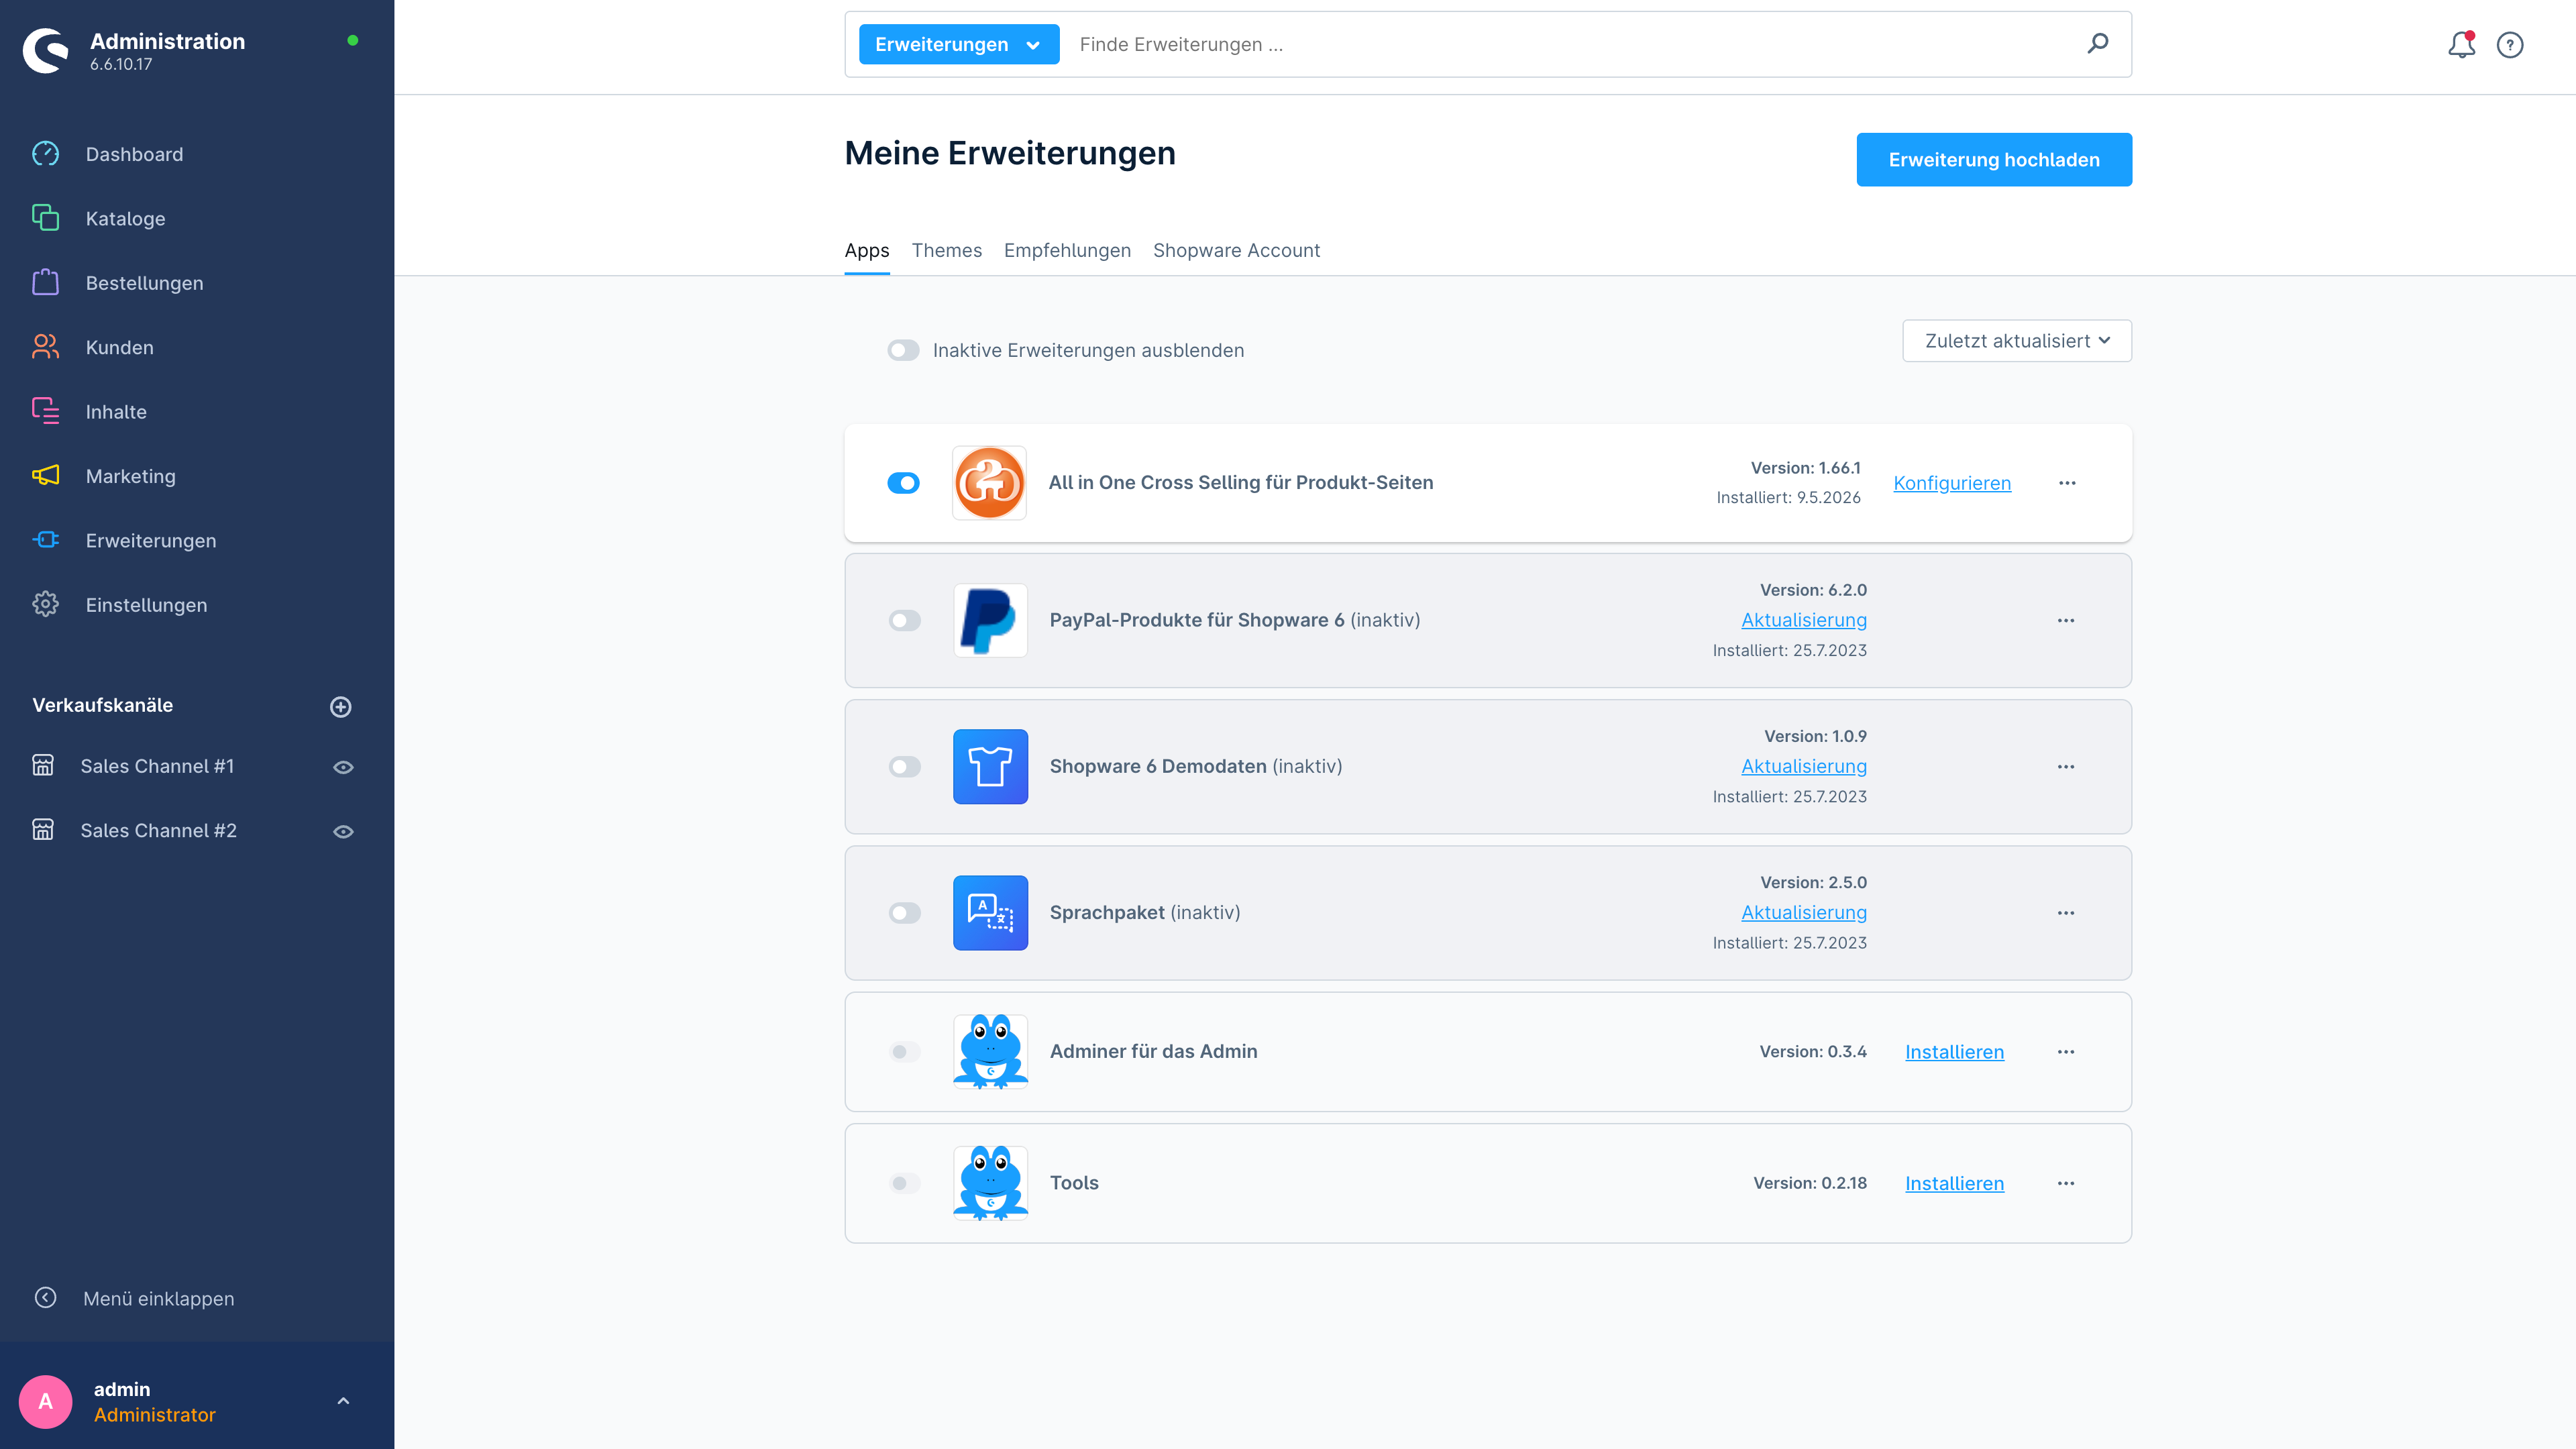Click the green online status dot
Viewport: 2576px width, 1449px height.
[x=353, y=41]
